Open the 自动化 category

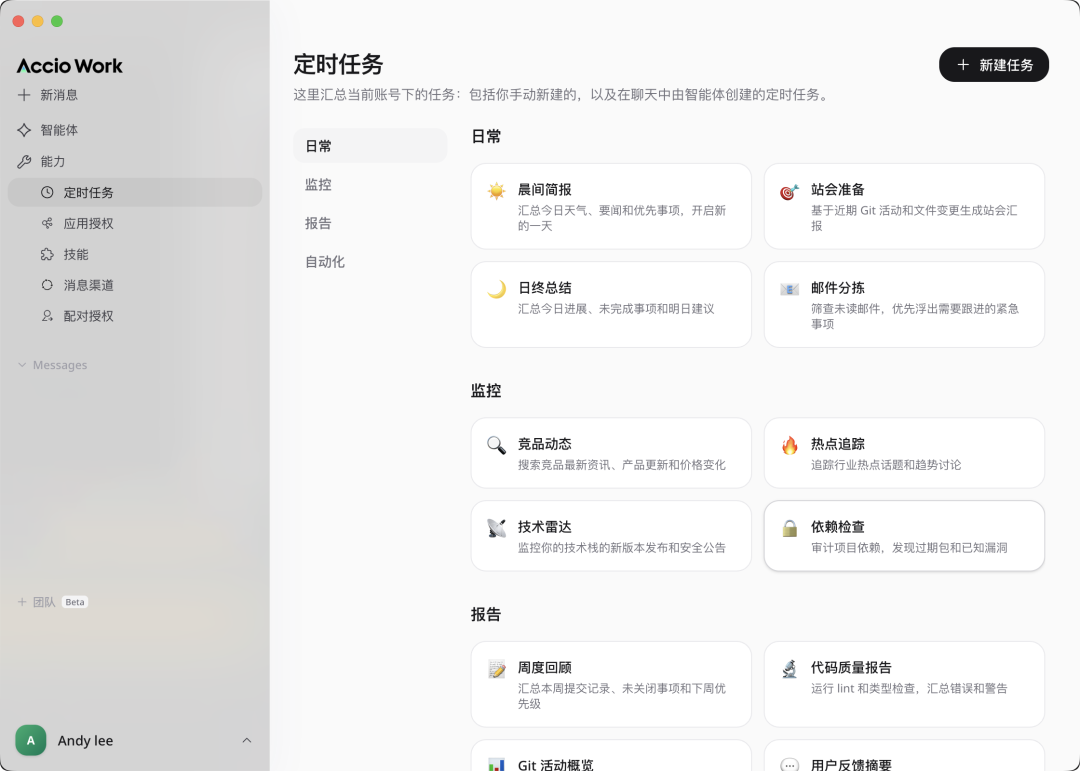[x=324, y=262]
